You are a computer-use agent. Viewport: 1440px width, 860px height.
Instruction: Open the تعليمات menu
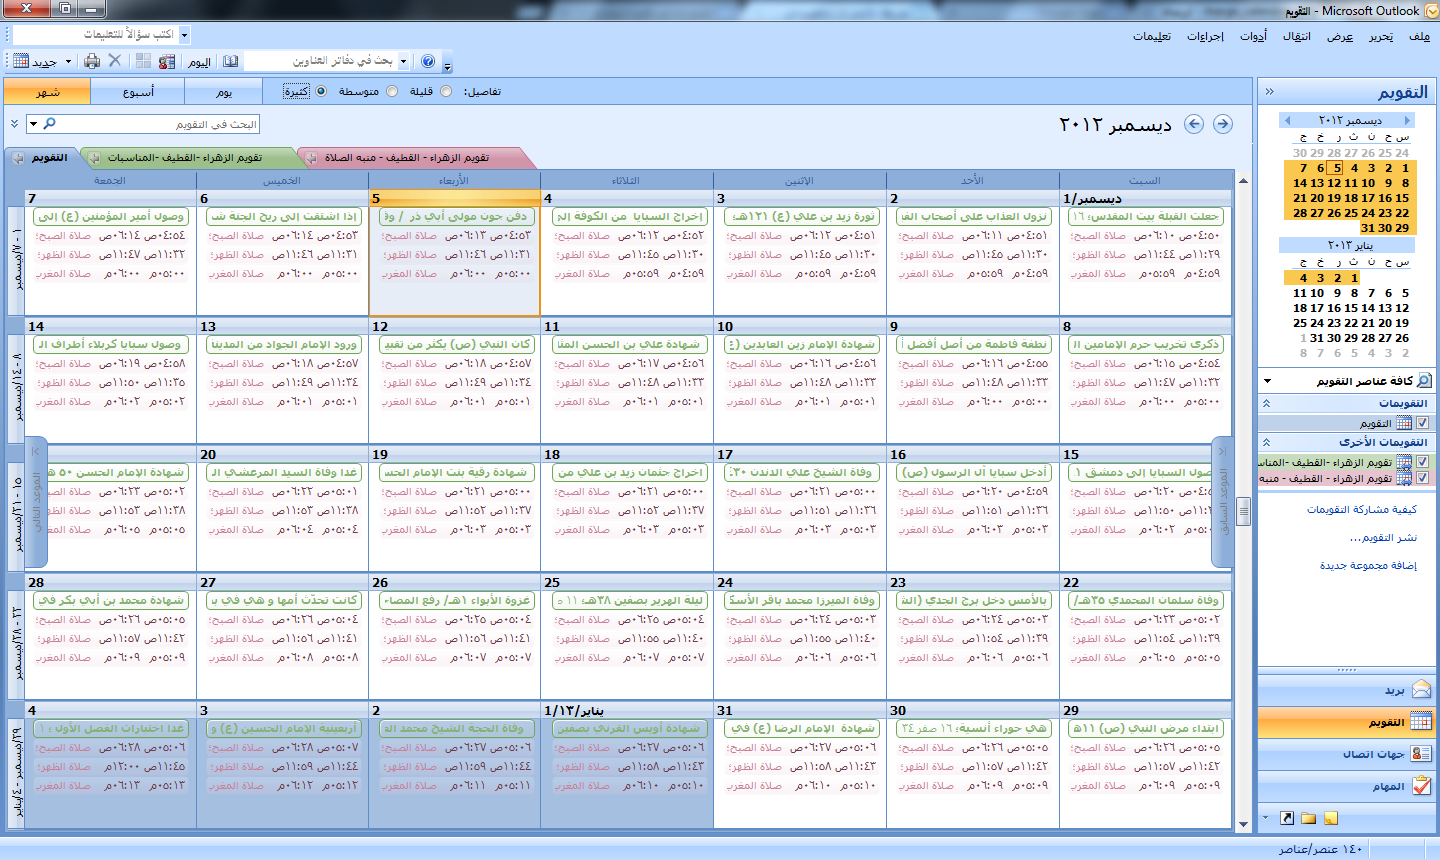[1152, 36]
